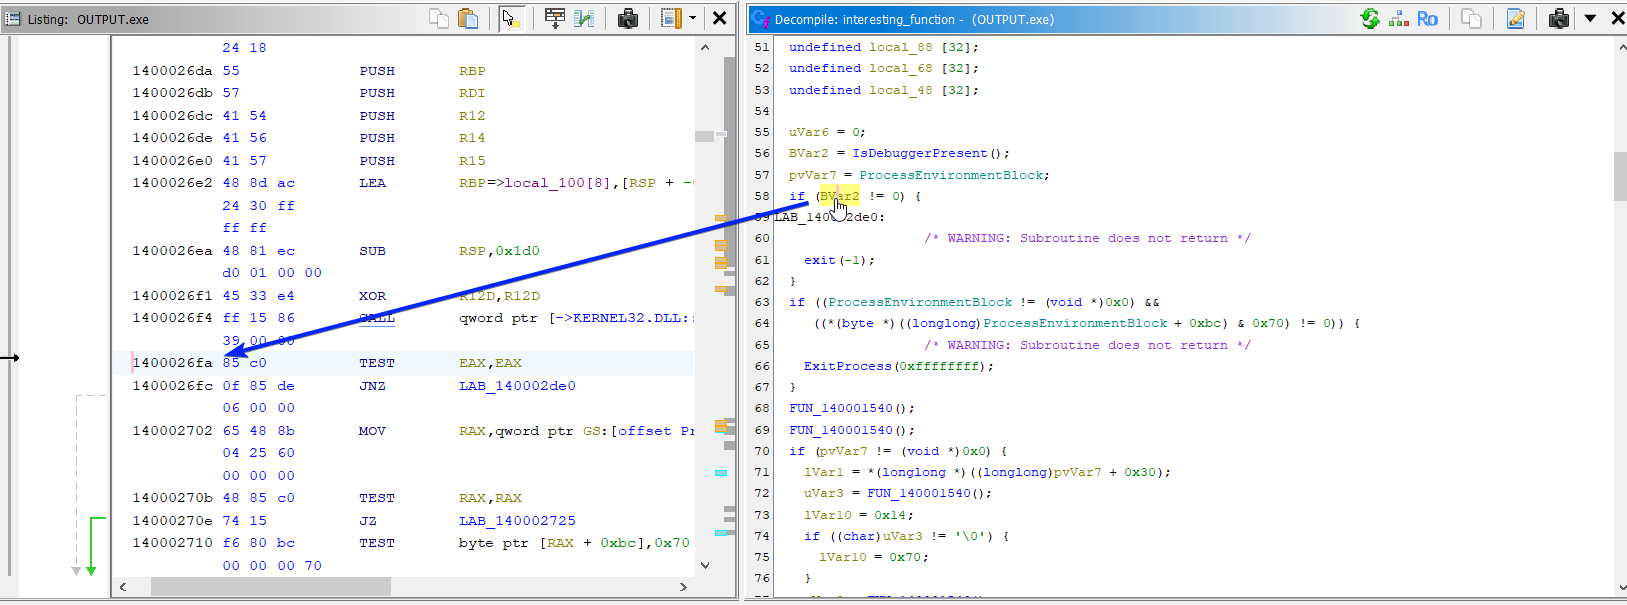This screenshot has height=605, width=1627.
Task: Open the browser field editor icon
Action: pyautogui.click(x=554, y=18)
